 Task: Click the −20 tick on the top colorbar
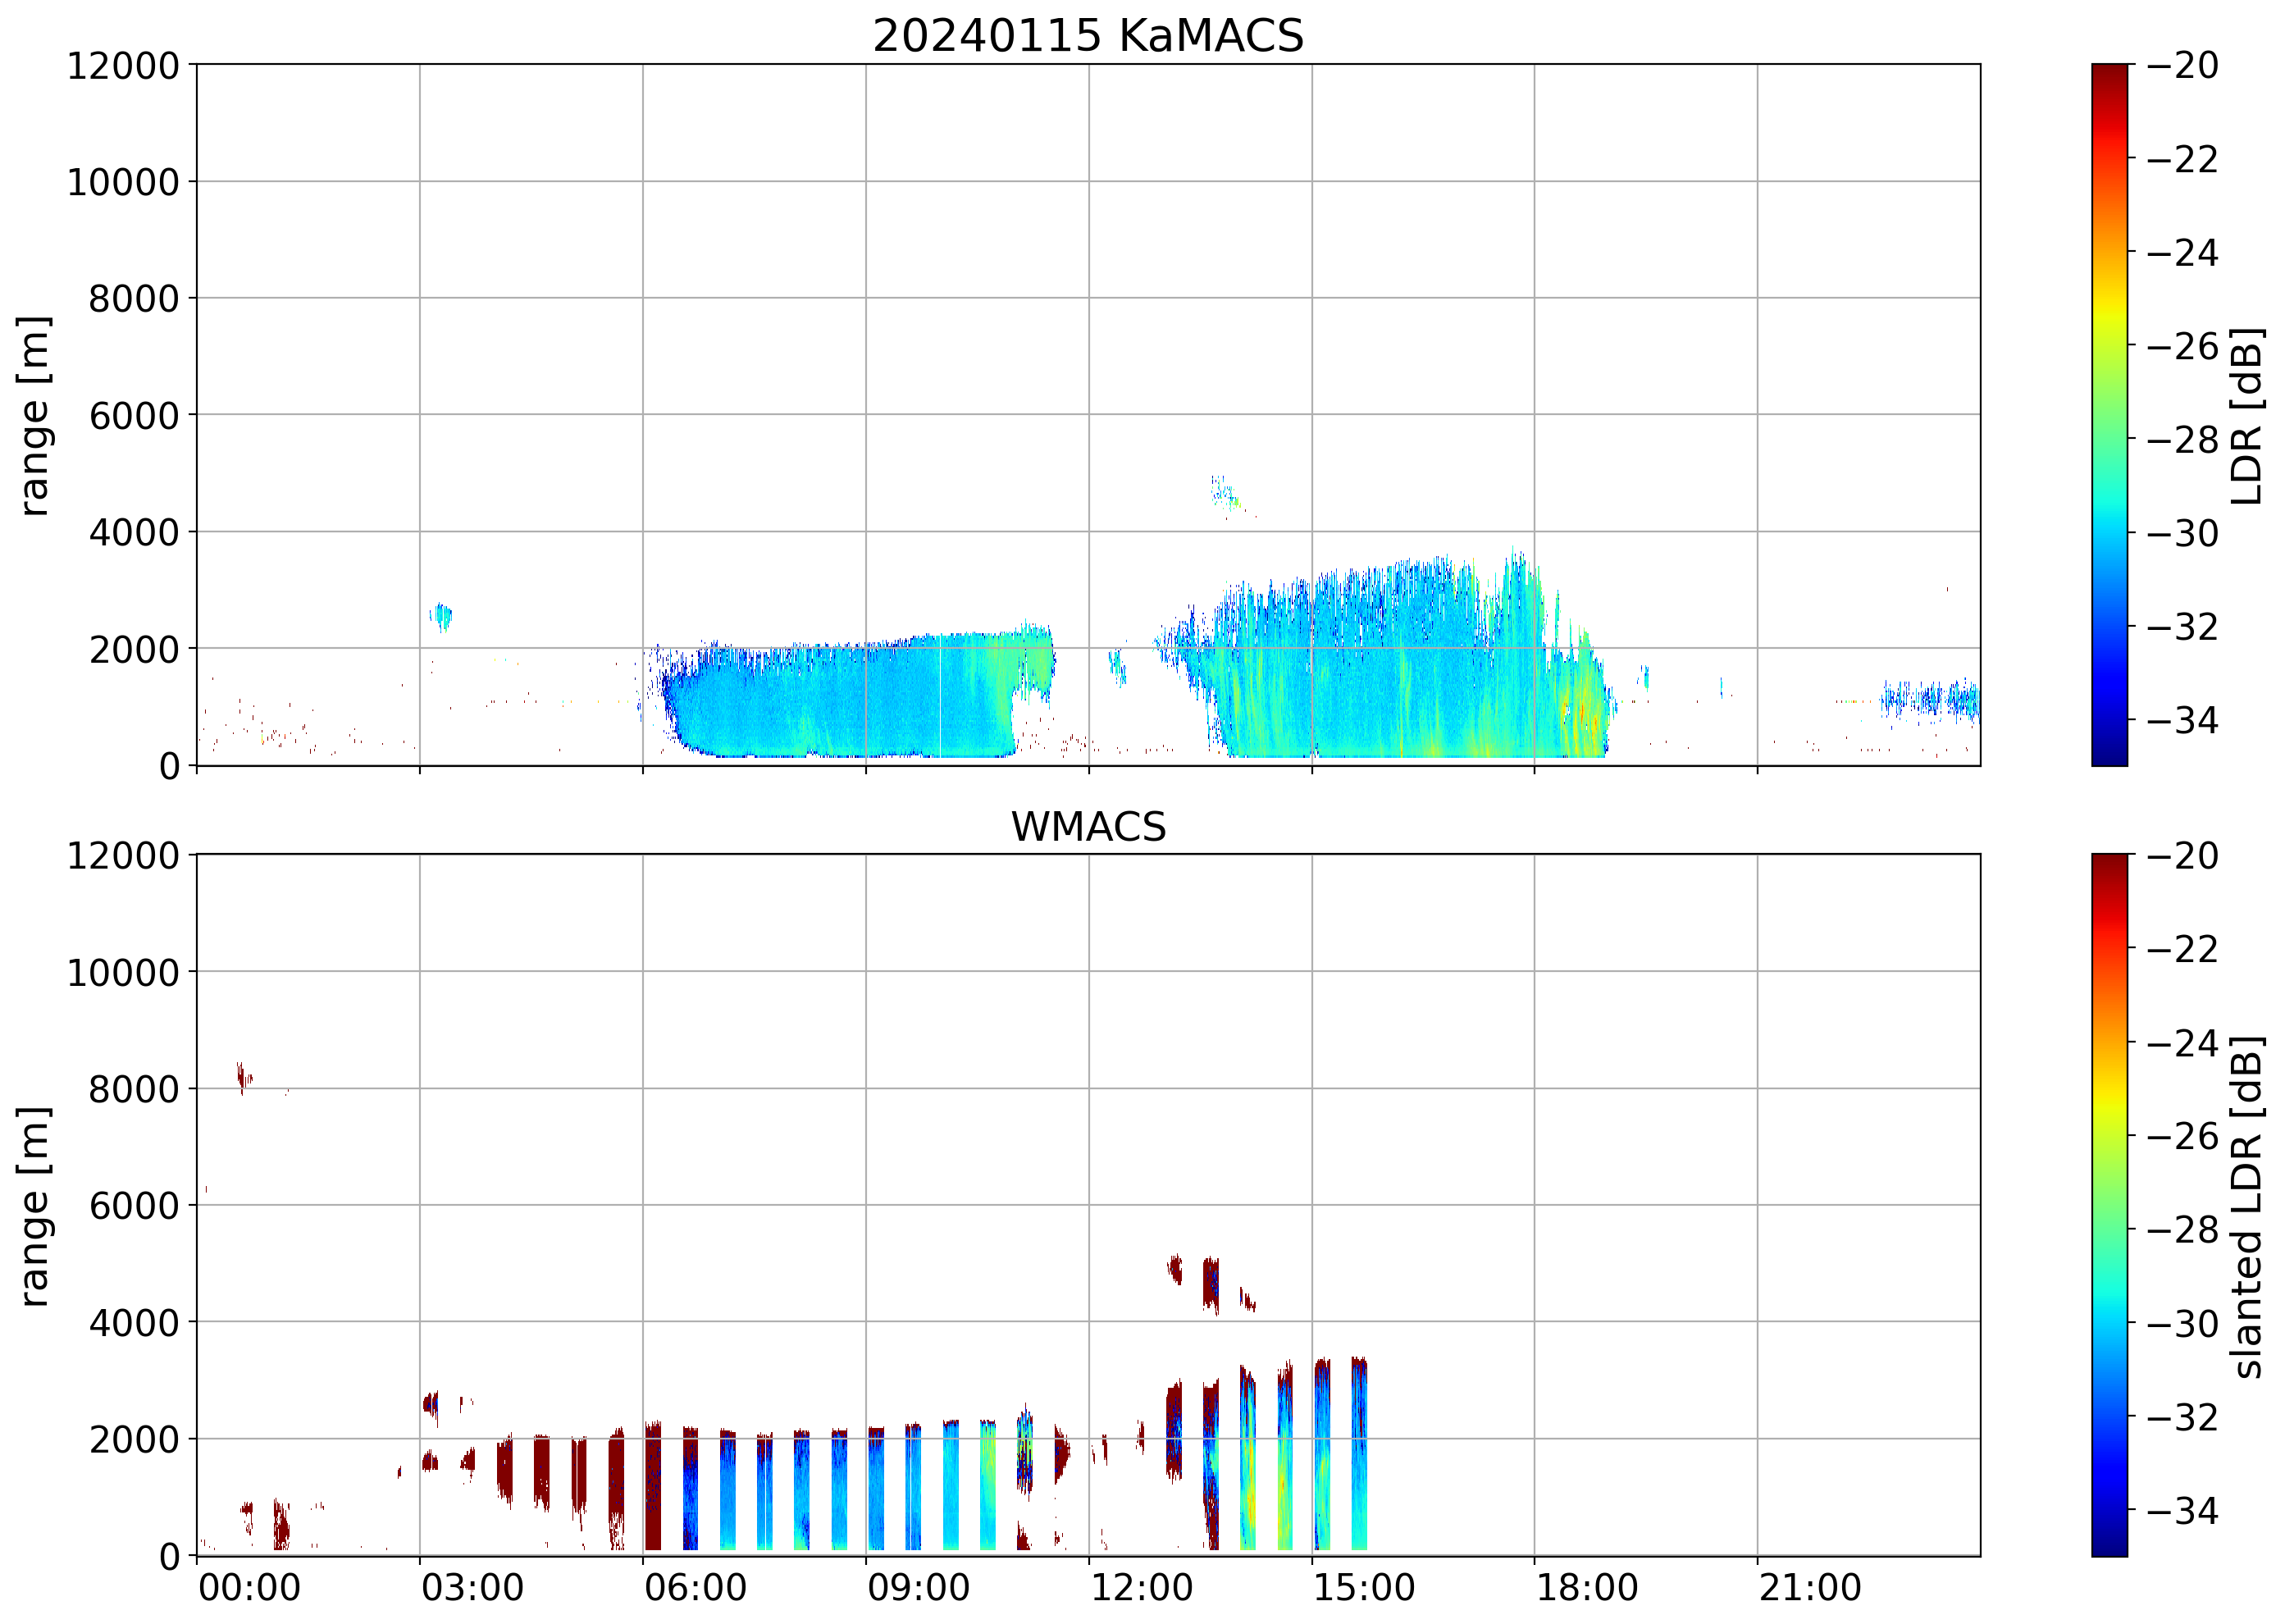point(2182,66)
